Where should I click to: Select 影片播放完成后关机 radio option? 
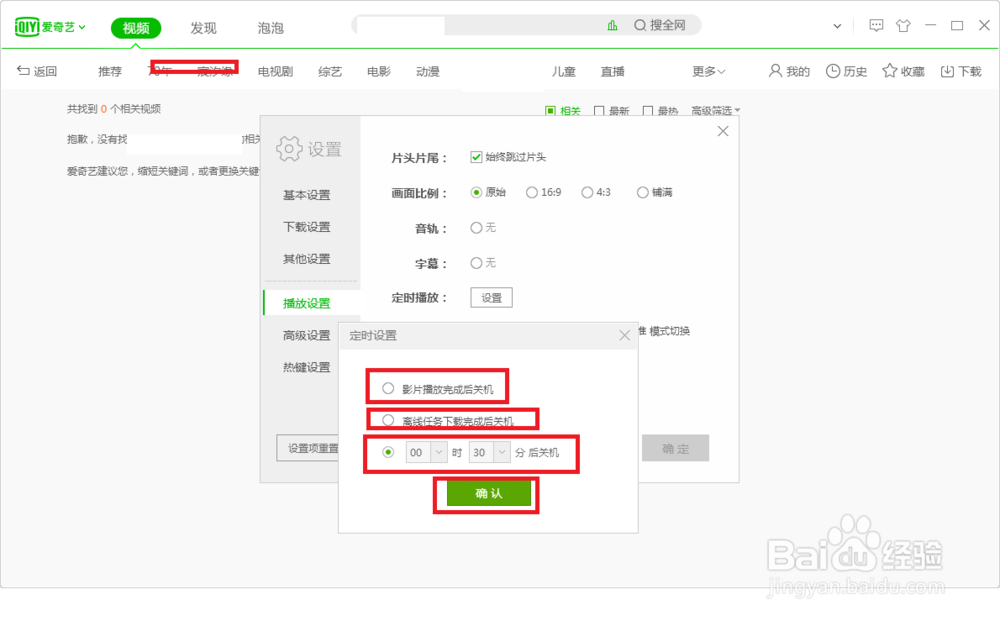(387, 386)
